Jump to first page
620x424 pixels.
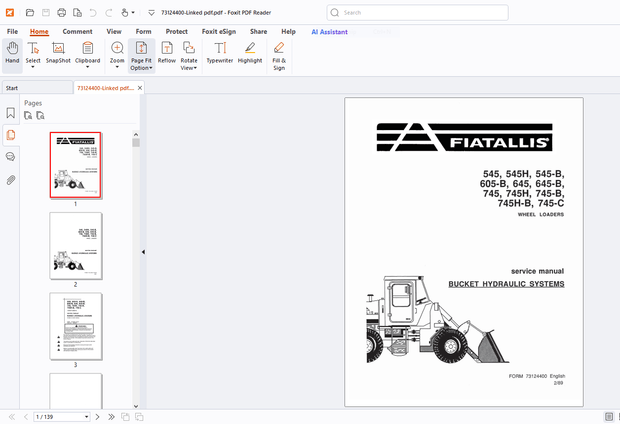click(x=12, y=417)
